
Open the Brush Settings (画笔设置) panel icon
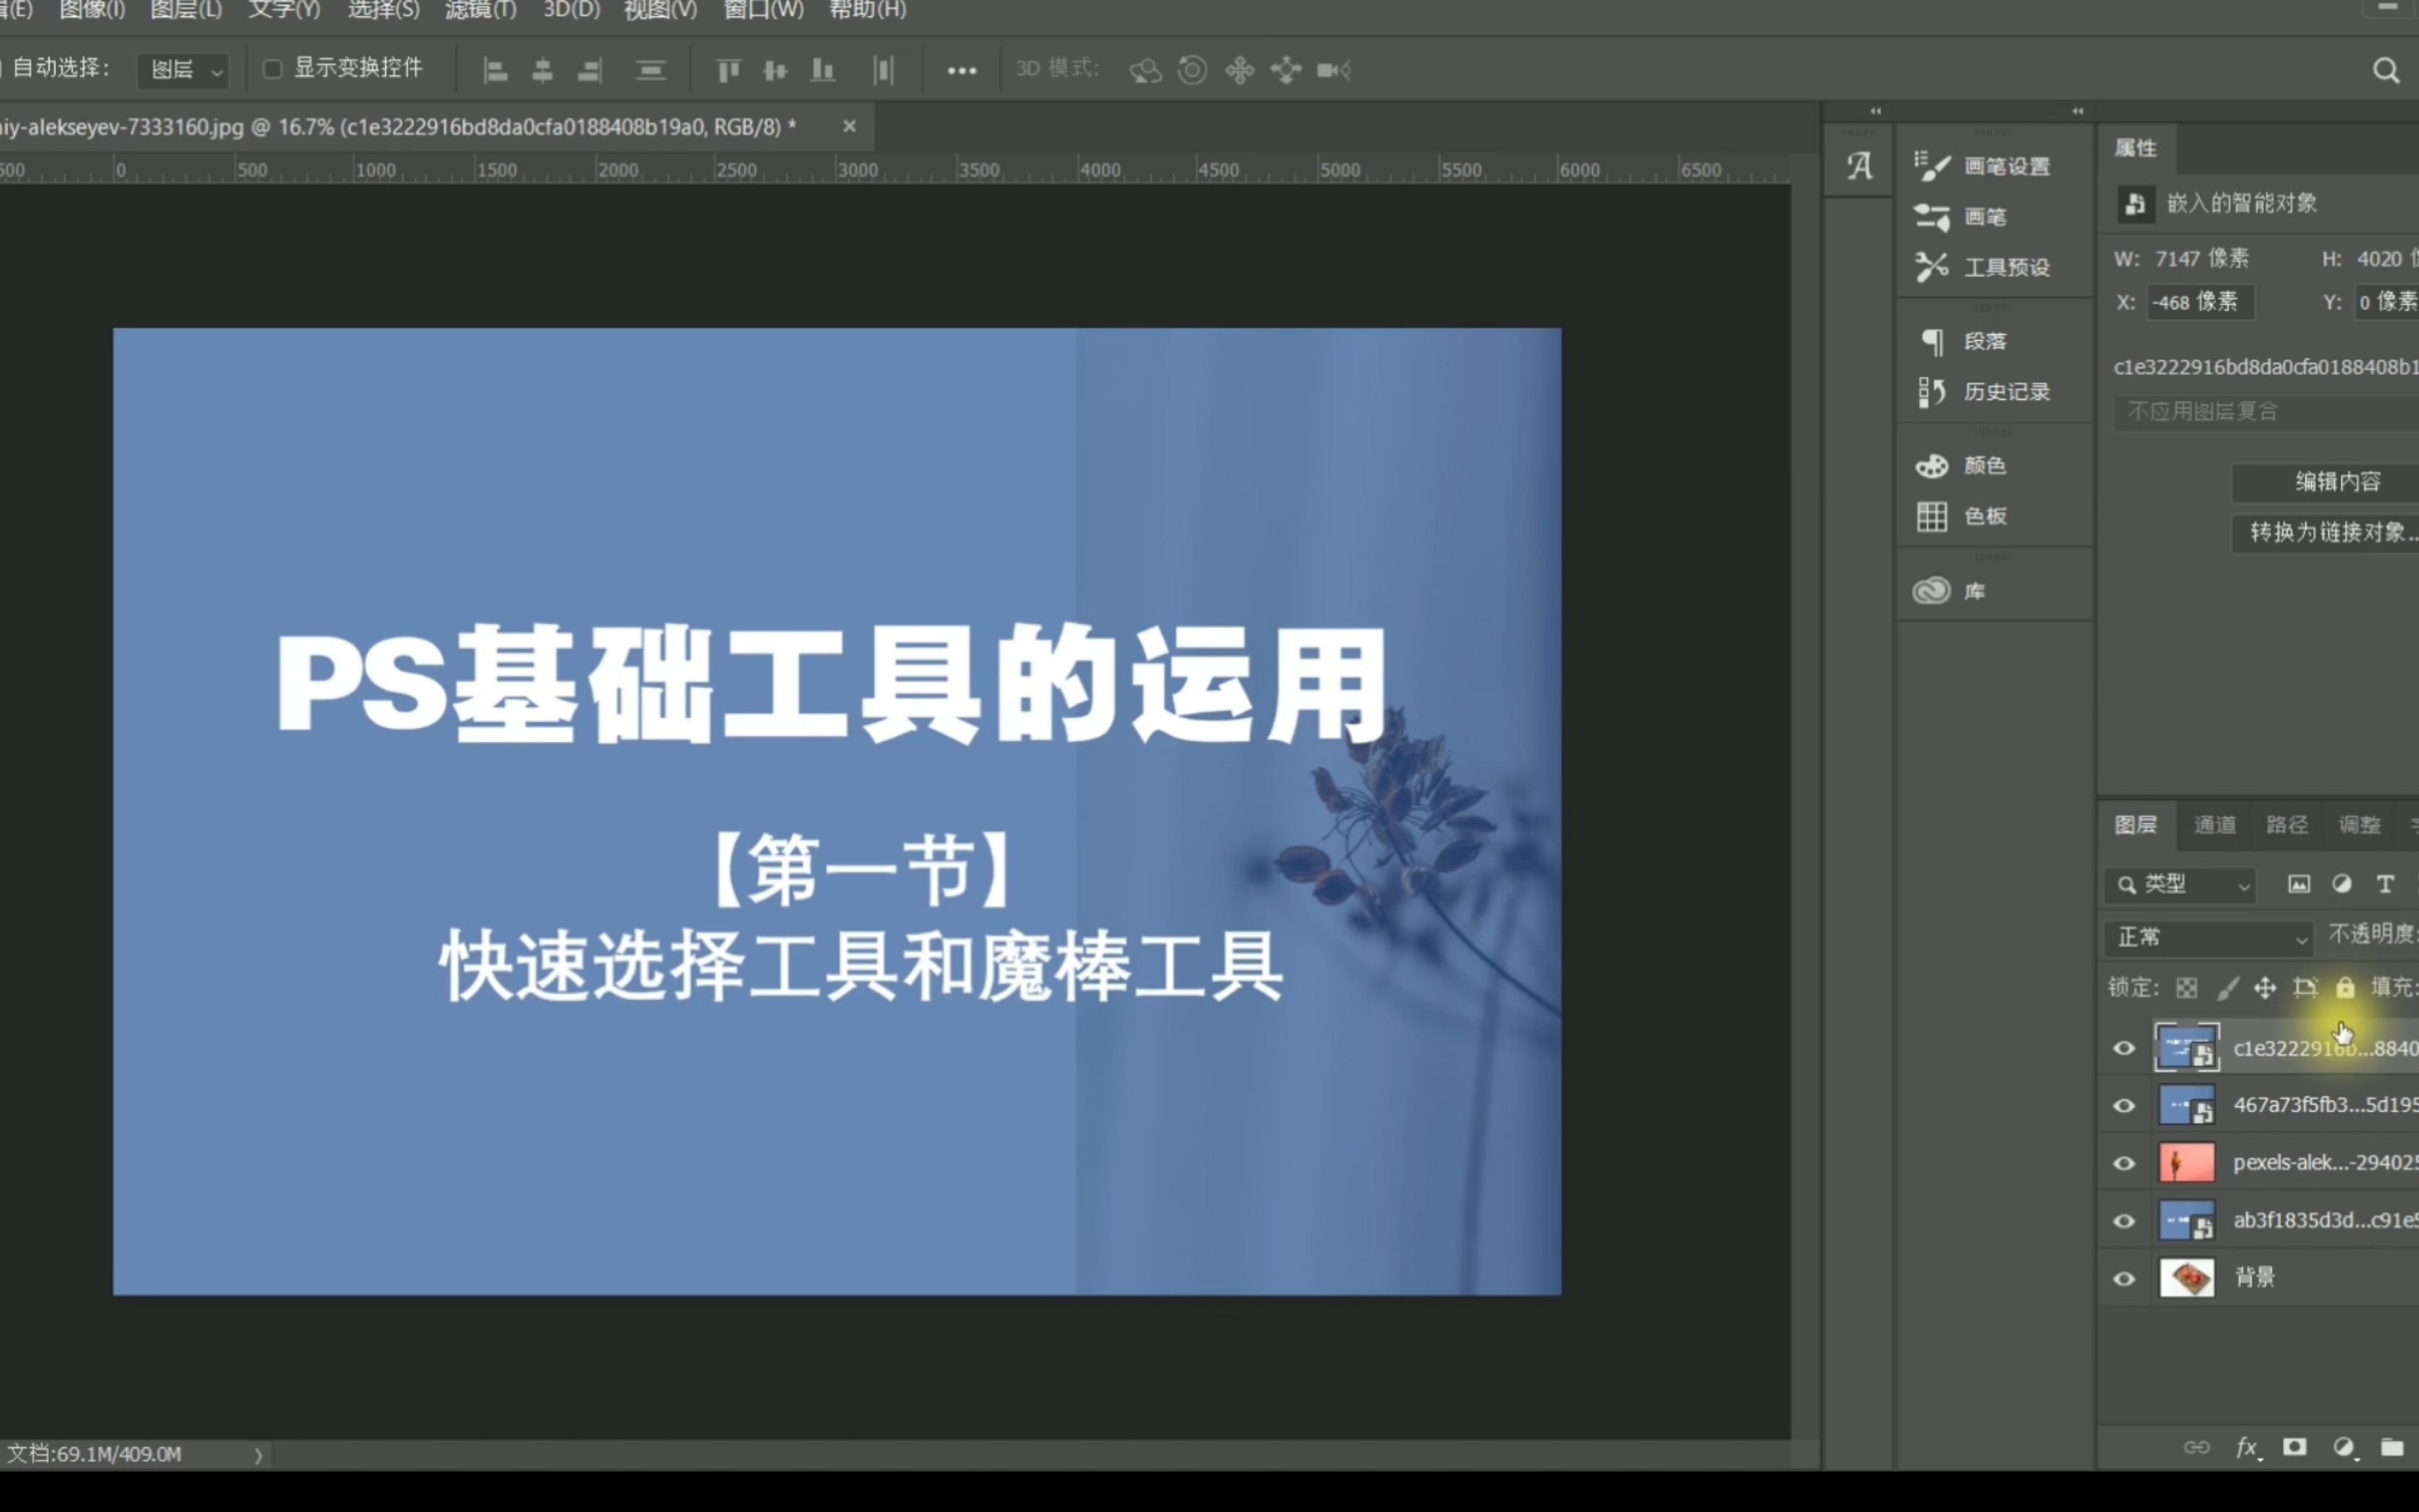pos(1932,166)
